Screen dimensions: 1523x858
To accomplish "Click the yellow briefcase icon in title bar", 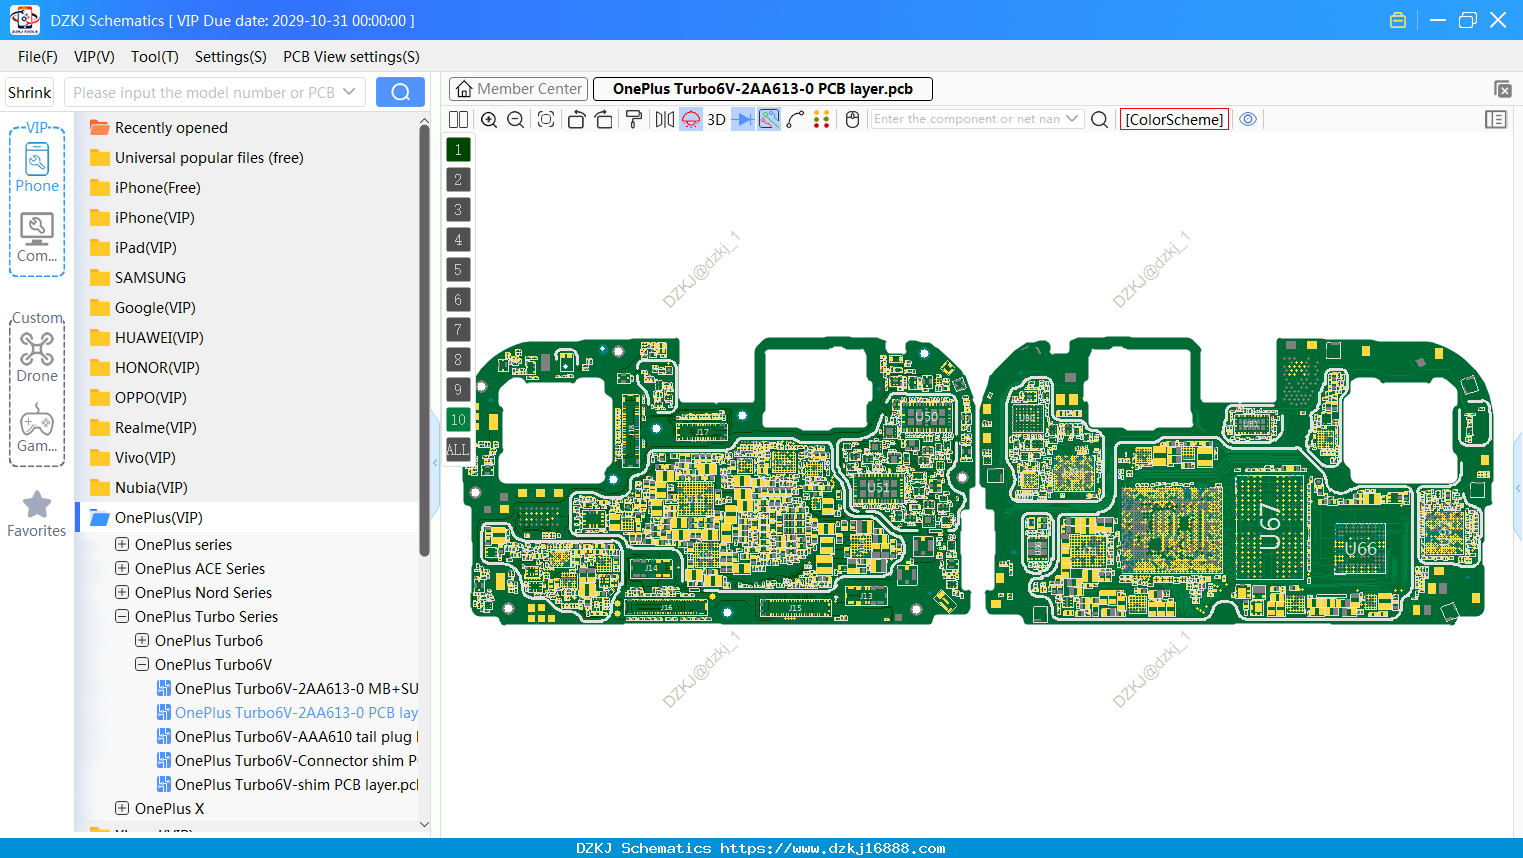I will (x=1398, y=20).
